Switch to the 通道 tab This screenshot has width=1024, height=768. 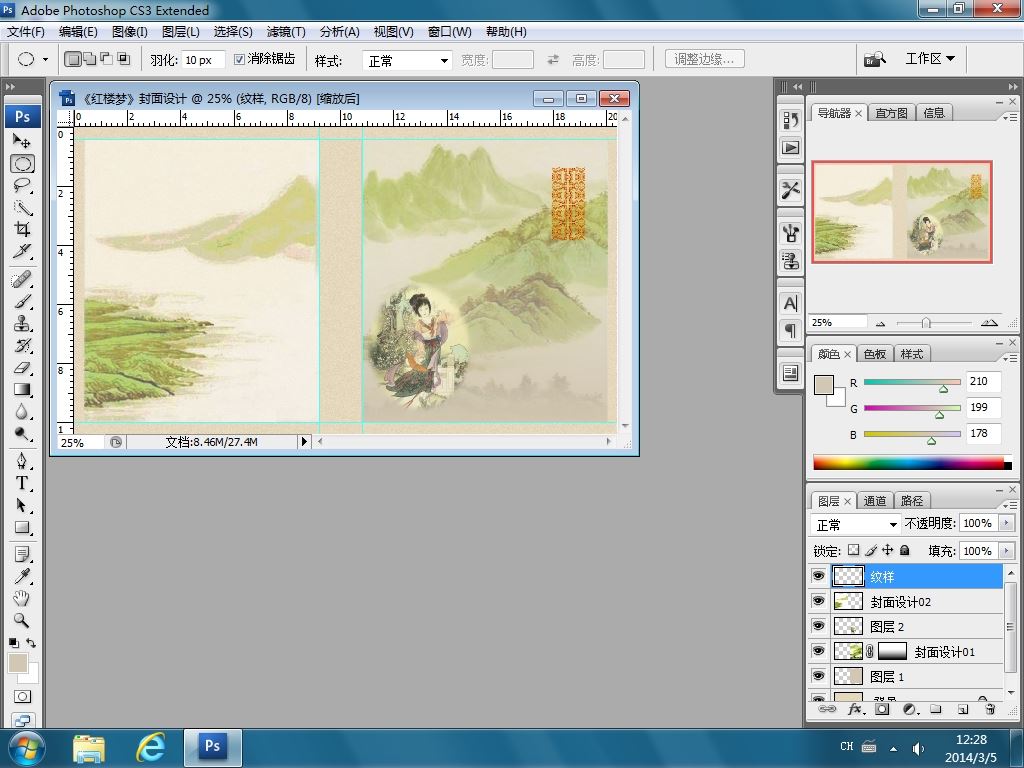(x=874, y=501)
